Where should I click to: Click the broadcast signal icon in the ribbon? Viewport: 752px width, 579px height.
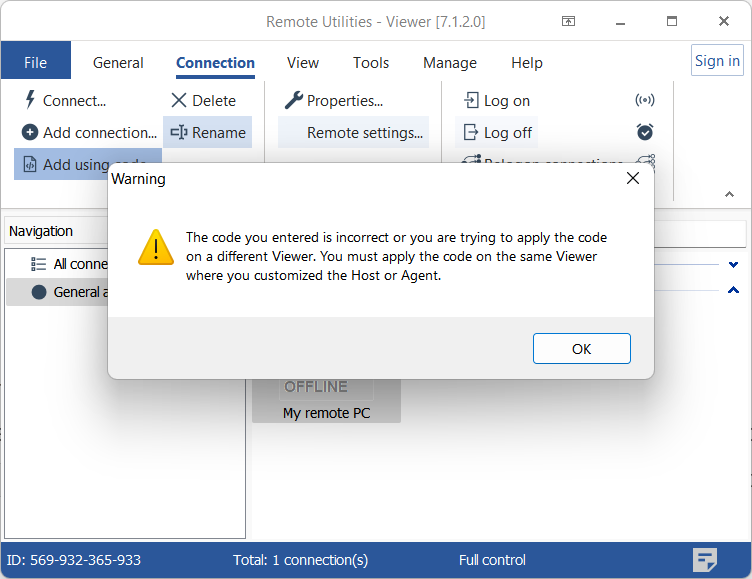[645, 100]
